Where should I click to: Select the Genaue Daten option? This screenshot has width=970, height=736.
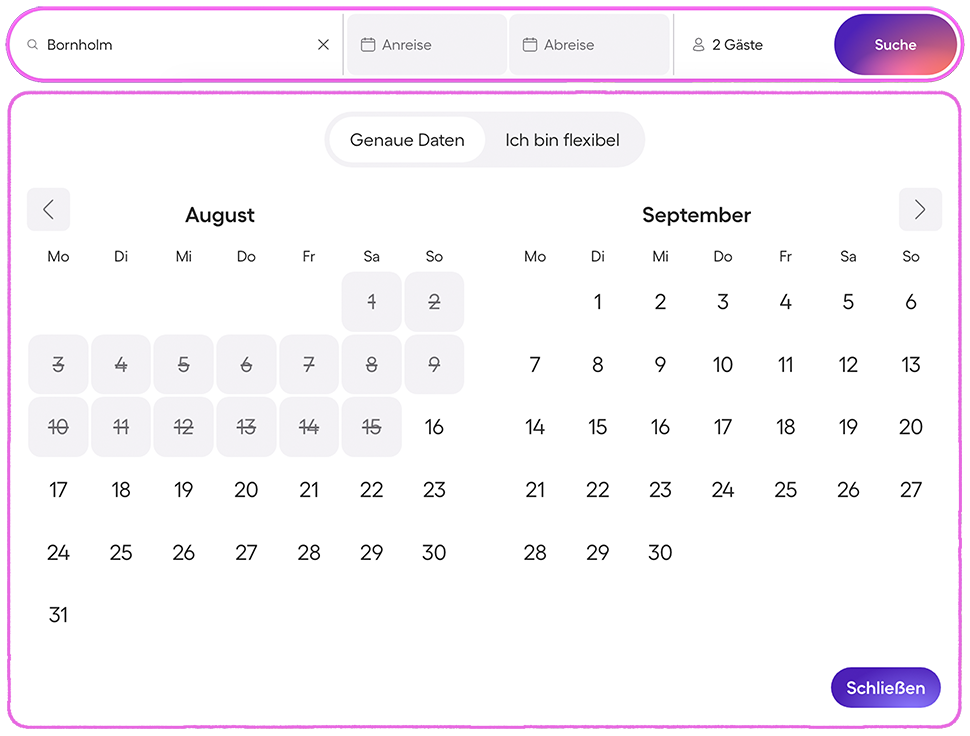pyautogui.click(x=407, y=140)
